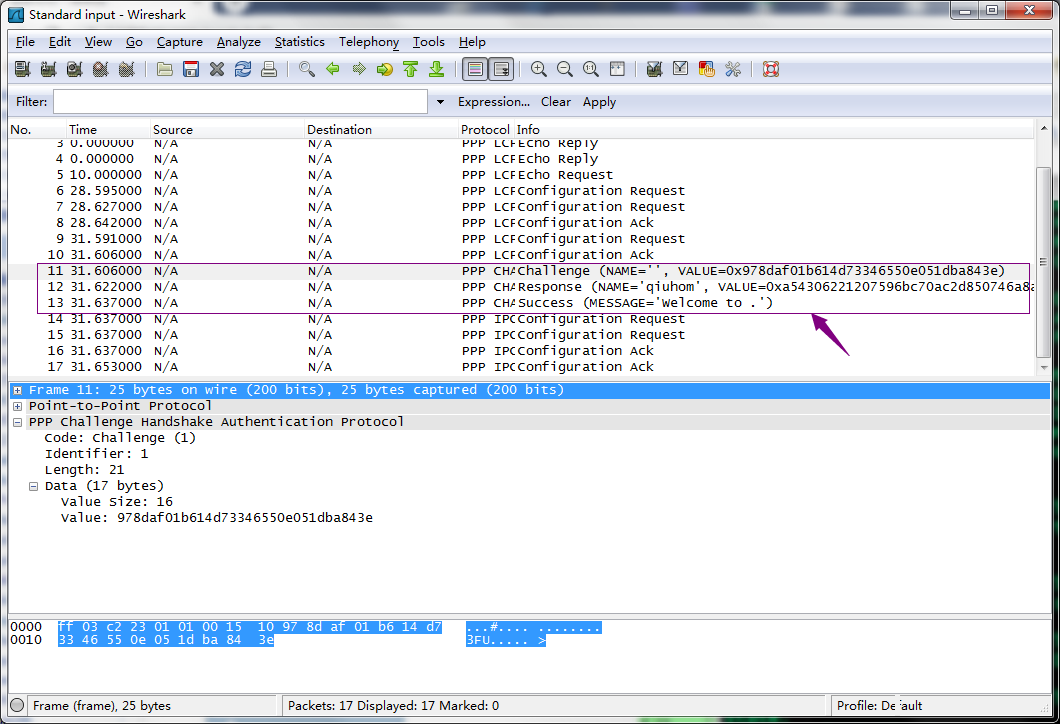The height and width of the screenshot is (724, 1060).
Task: Open the Analyze menu
Action: (239, 42)
